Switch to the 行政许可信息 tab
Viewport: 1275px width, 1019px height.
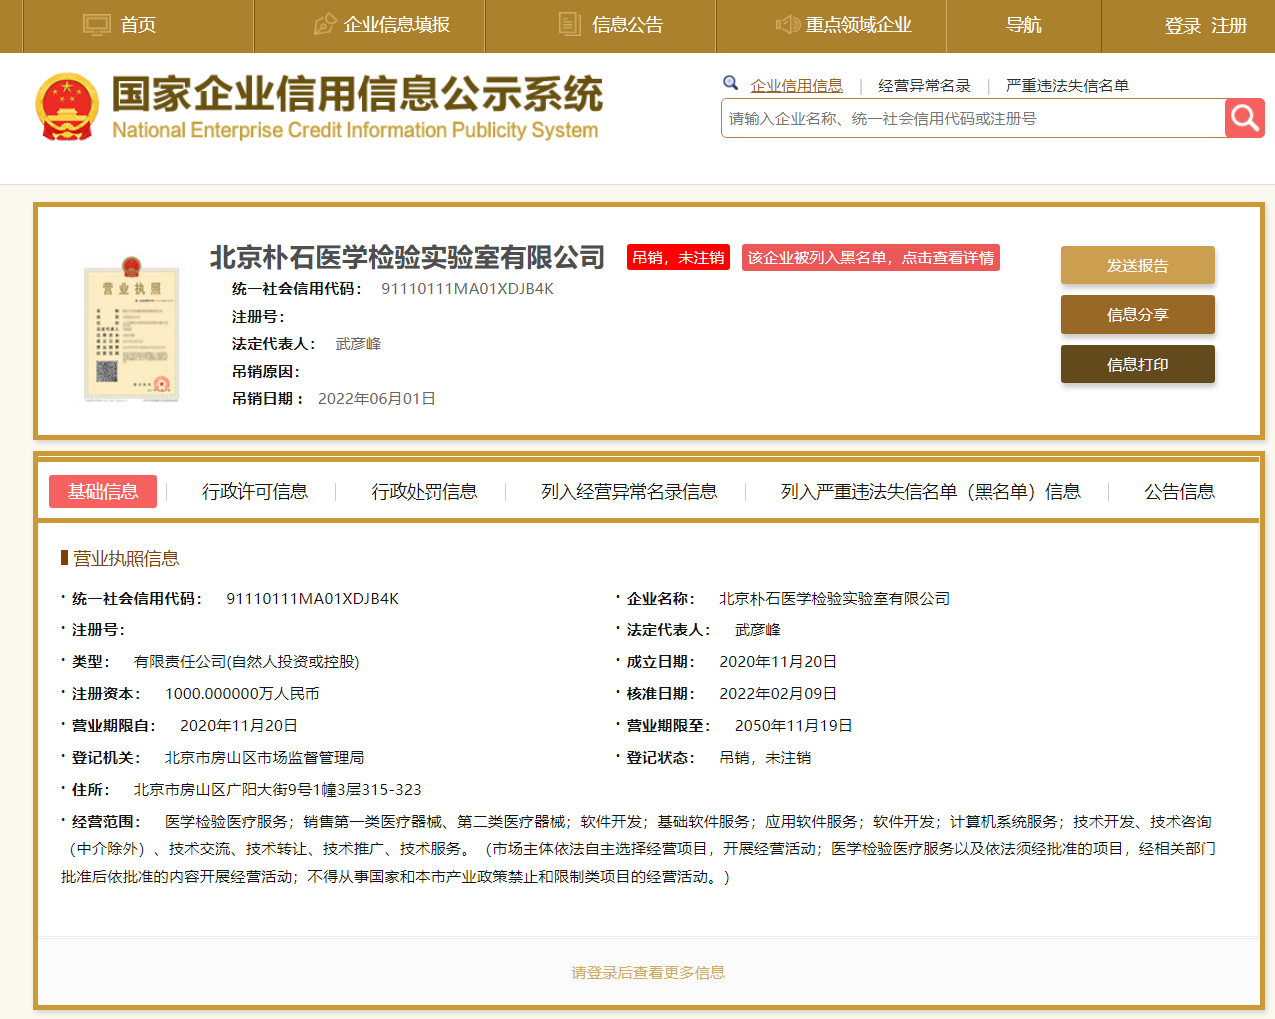(x=256, y=491)
